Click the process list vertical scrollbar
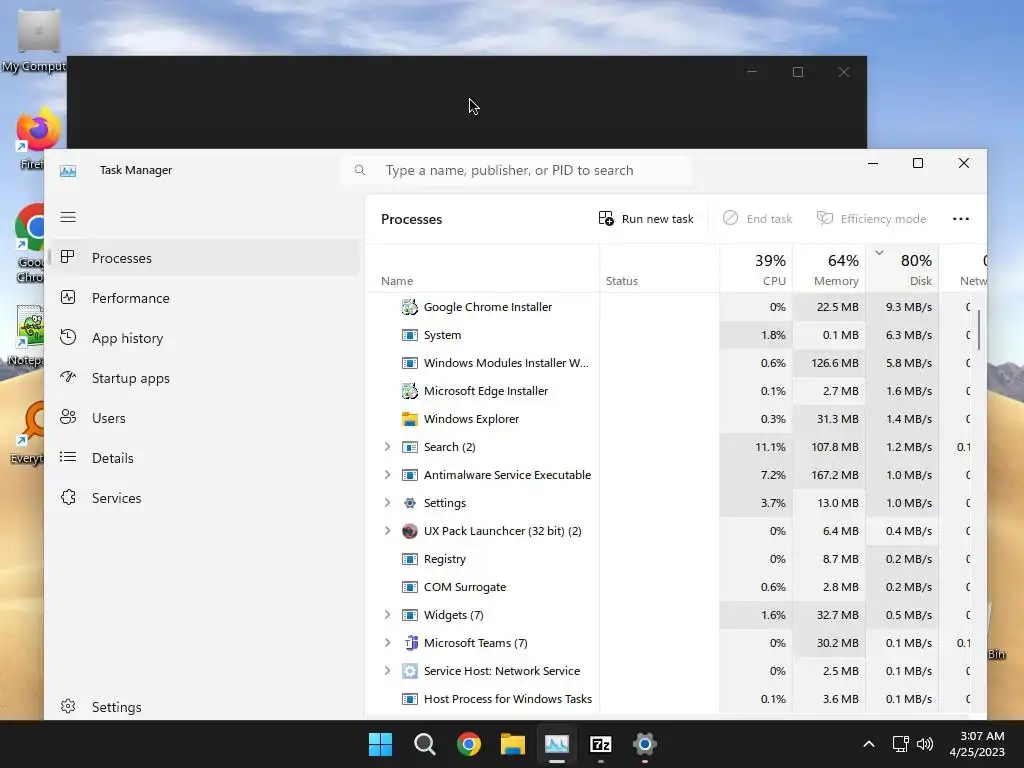The height and width of the screenshot is (768, 1024). (978, 330)
